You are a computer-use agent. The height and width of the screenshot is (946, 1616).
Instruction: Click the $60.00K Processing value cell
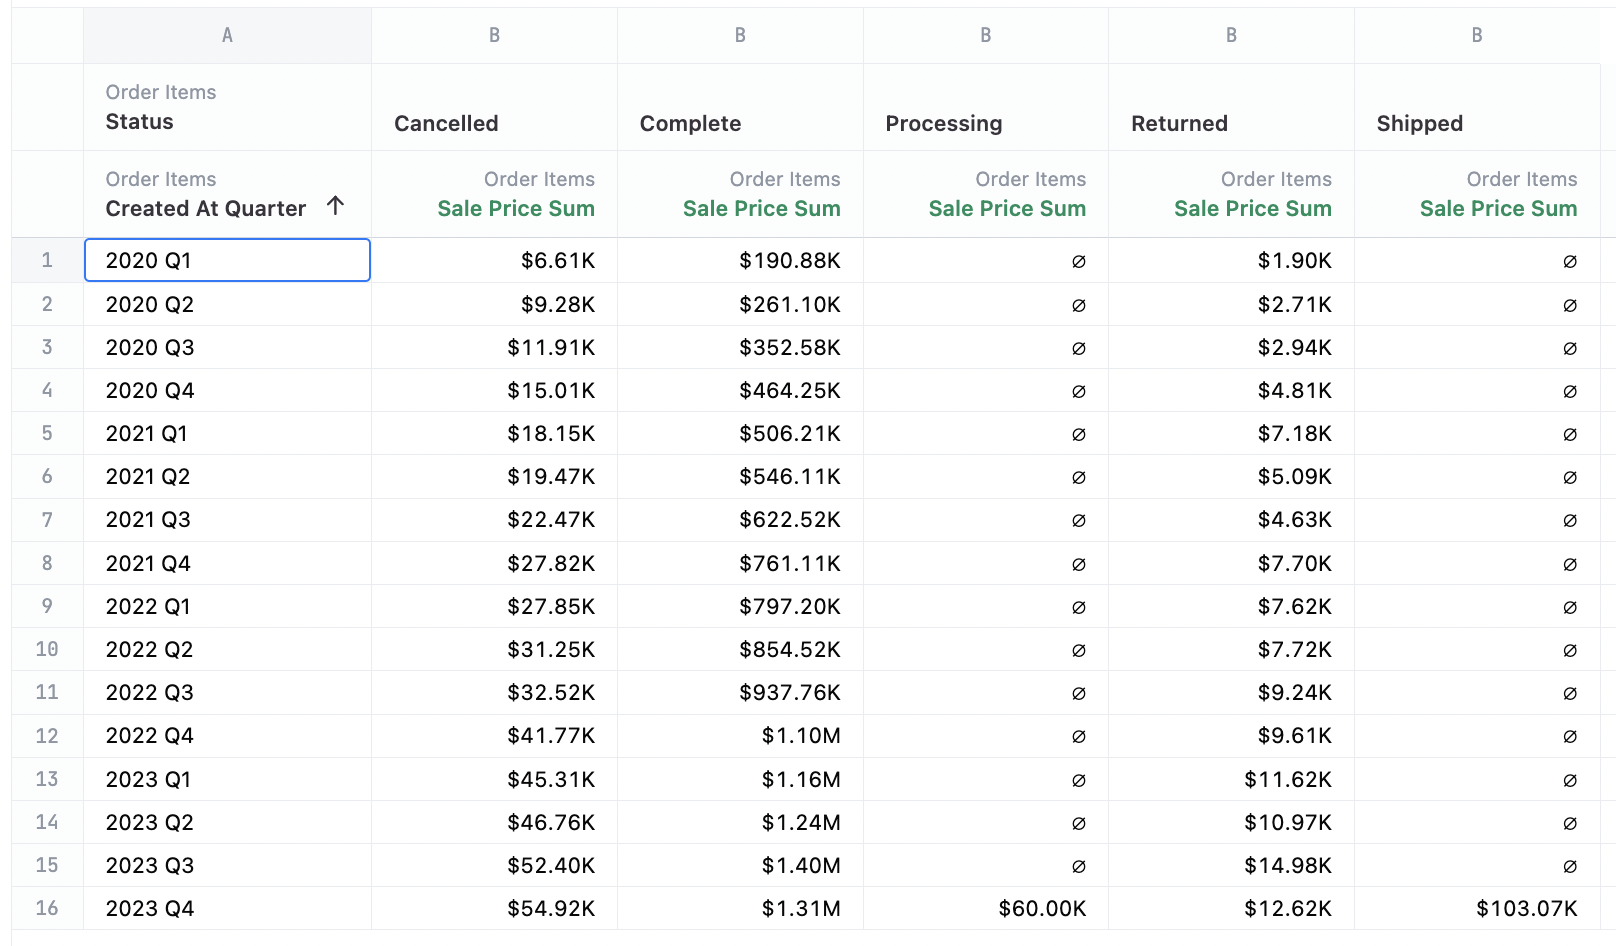click(x=1041, y=908)
